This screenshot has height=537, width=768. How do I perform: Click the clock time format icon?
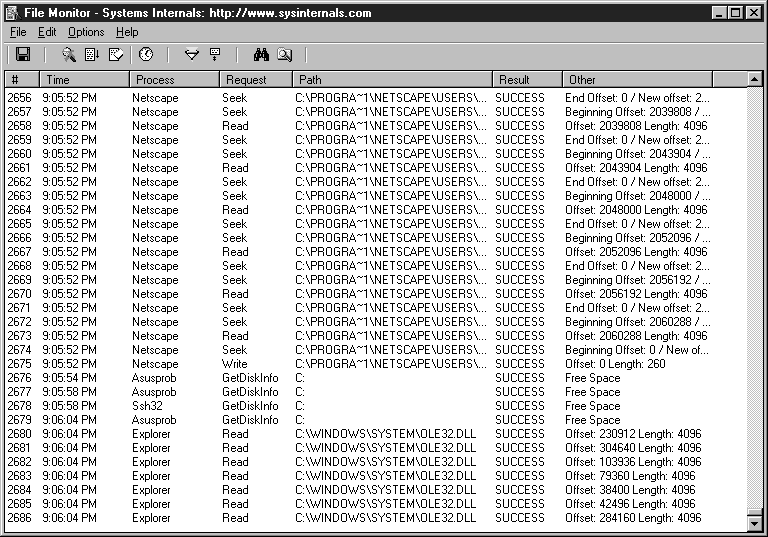pos(146,55)
